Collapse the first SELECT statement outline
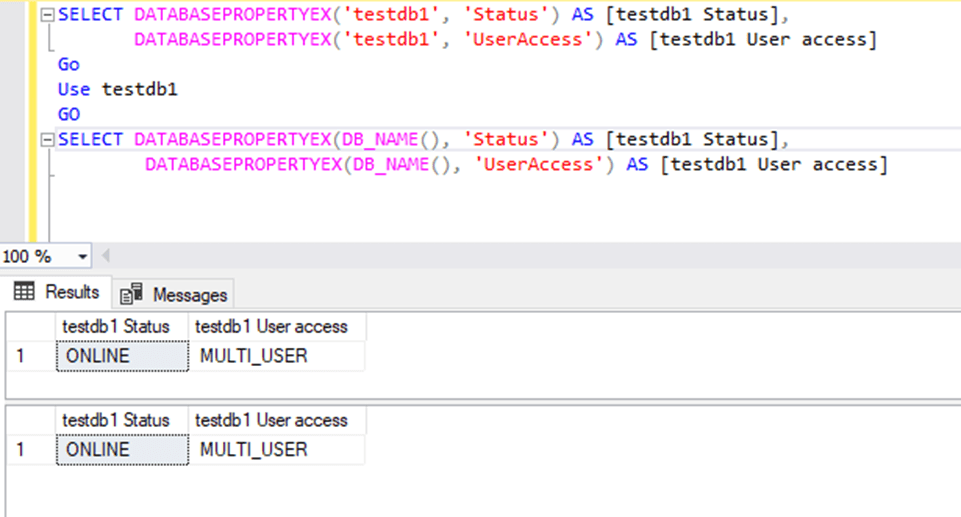 tap(46, 16)
